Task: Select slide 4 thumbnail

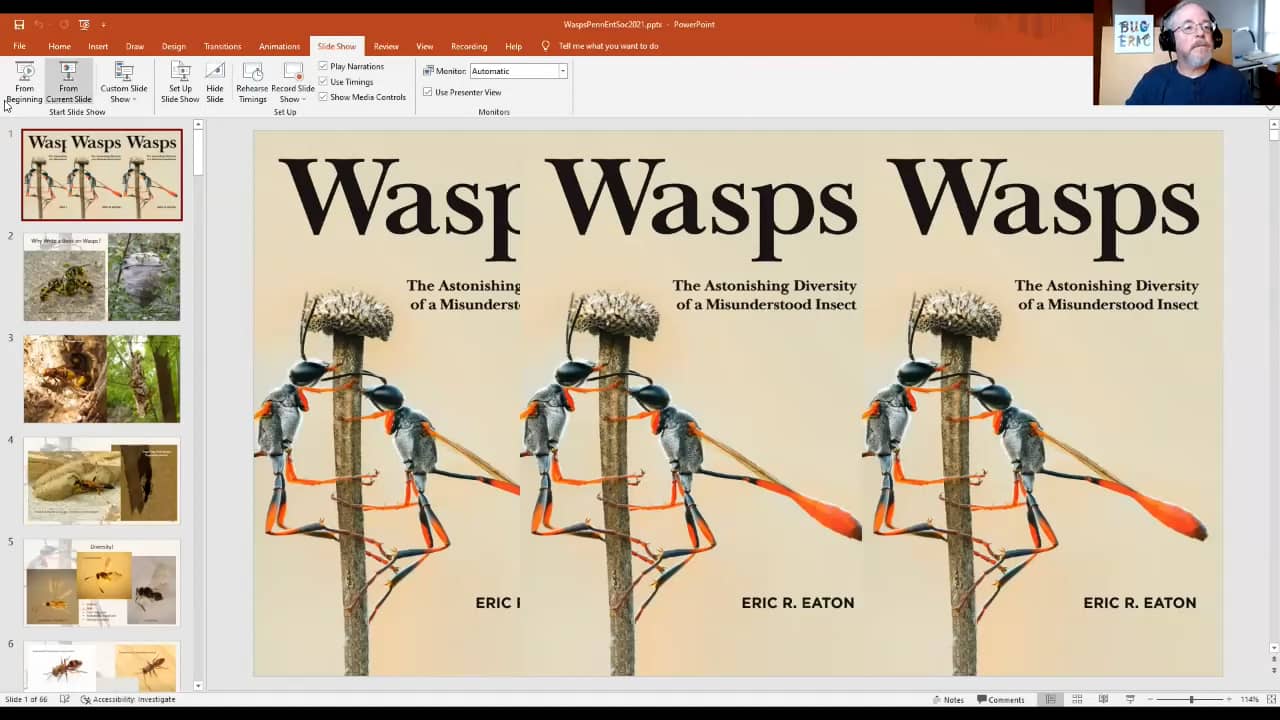Action: 102,480
